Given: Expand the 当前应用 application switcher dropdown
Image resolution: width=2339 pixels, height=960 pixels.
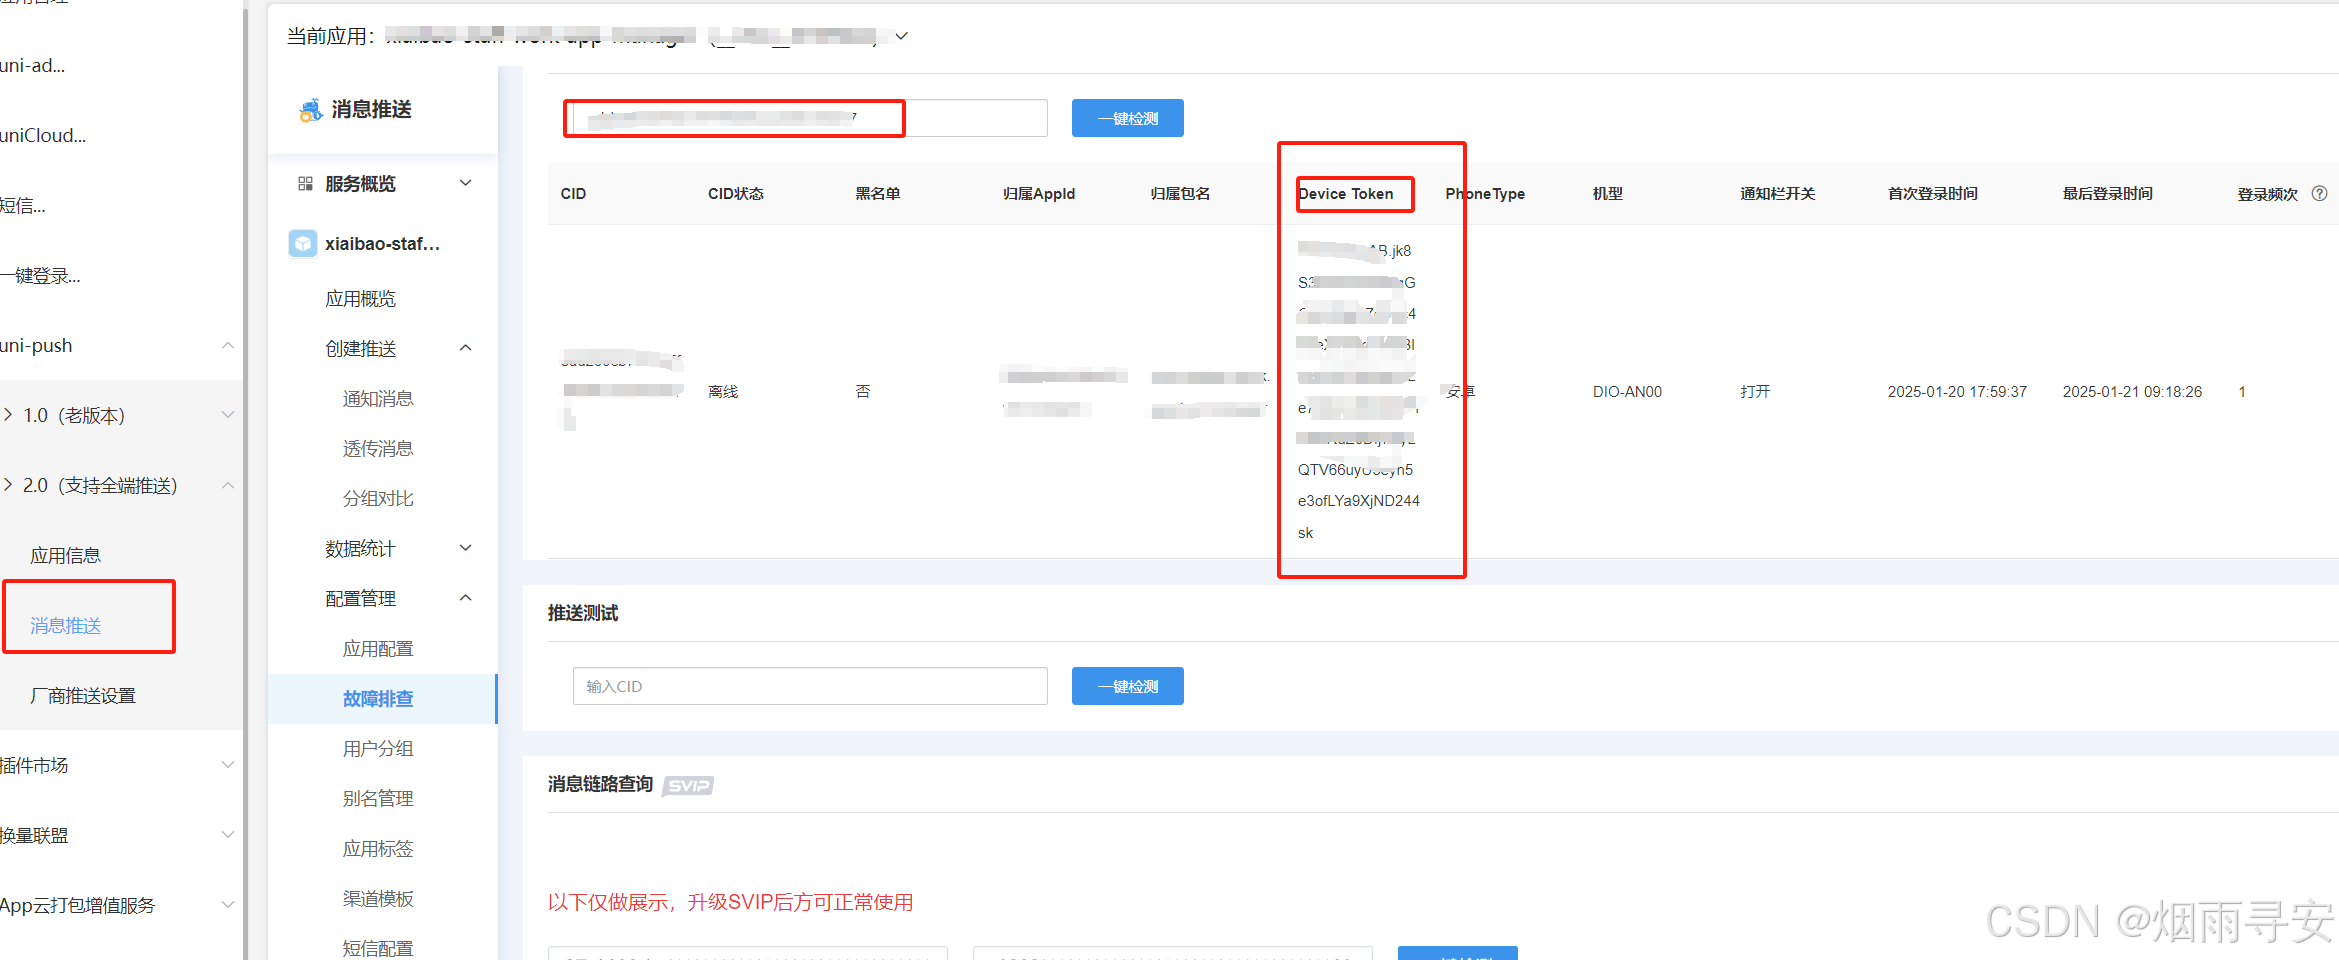Looking at the screenshot, I should pos(901,36).
